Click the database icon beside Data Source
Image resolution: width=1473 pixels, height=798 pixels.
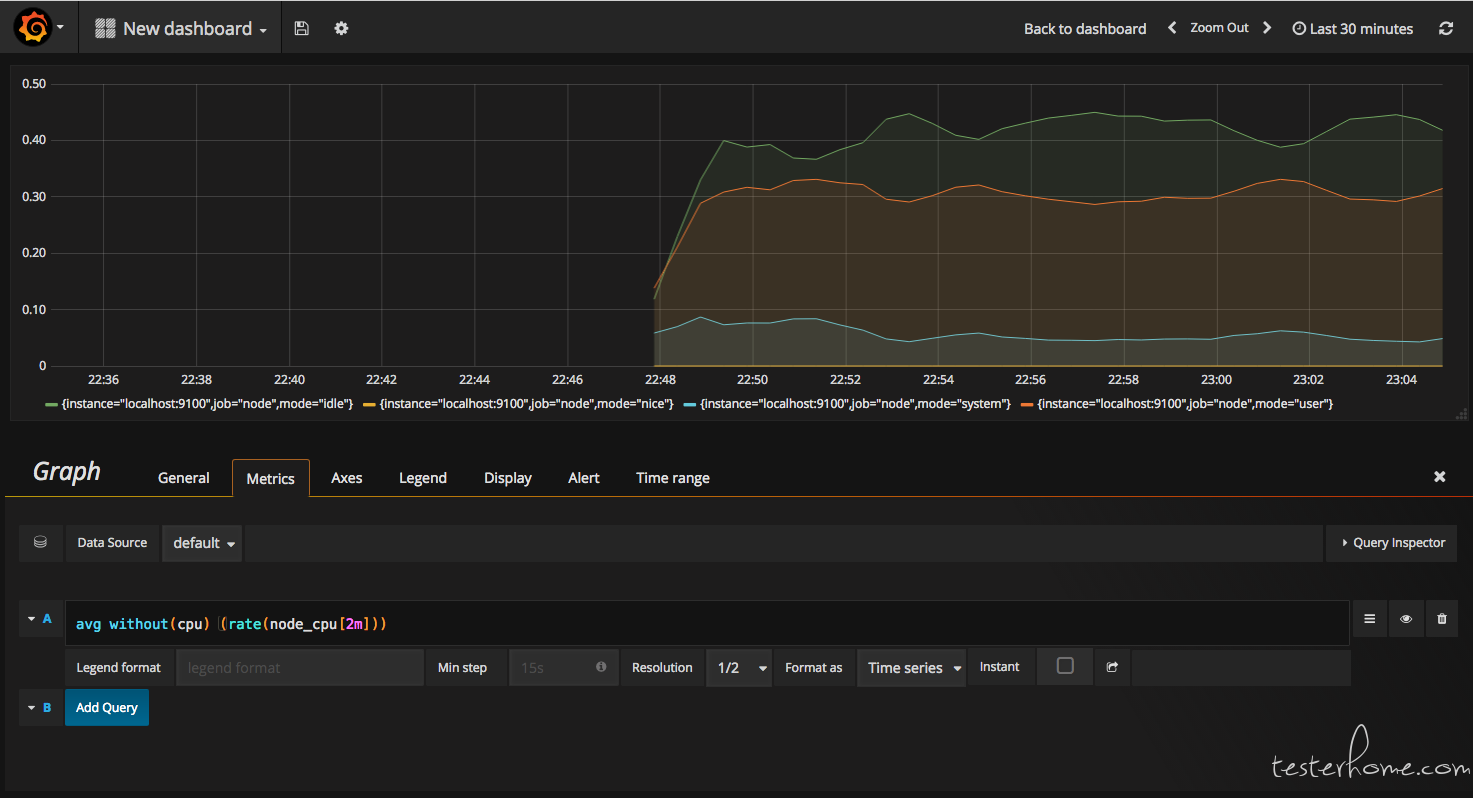(41, 542)
